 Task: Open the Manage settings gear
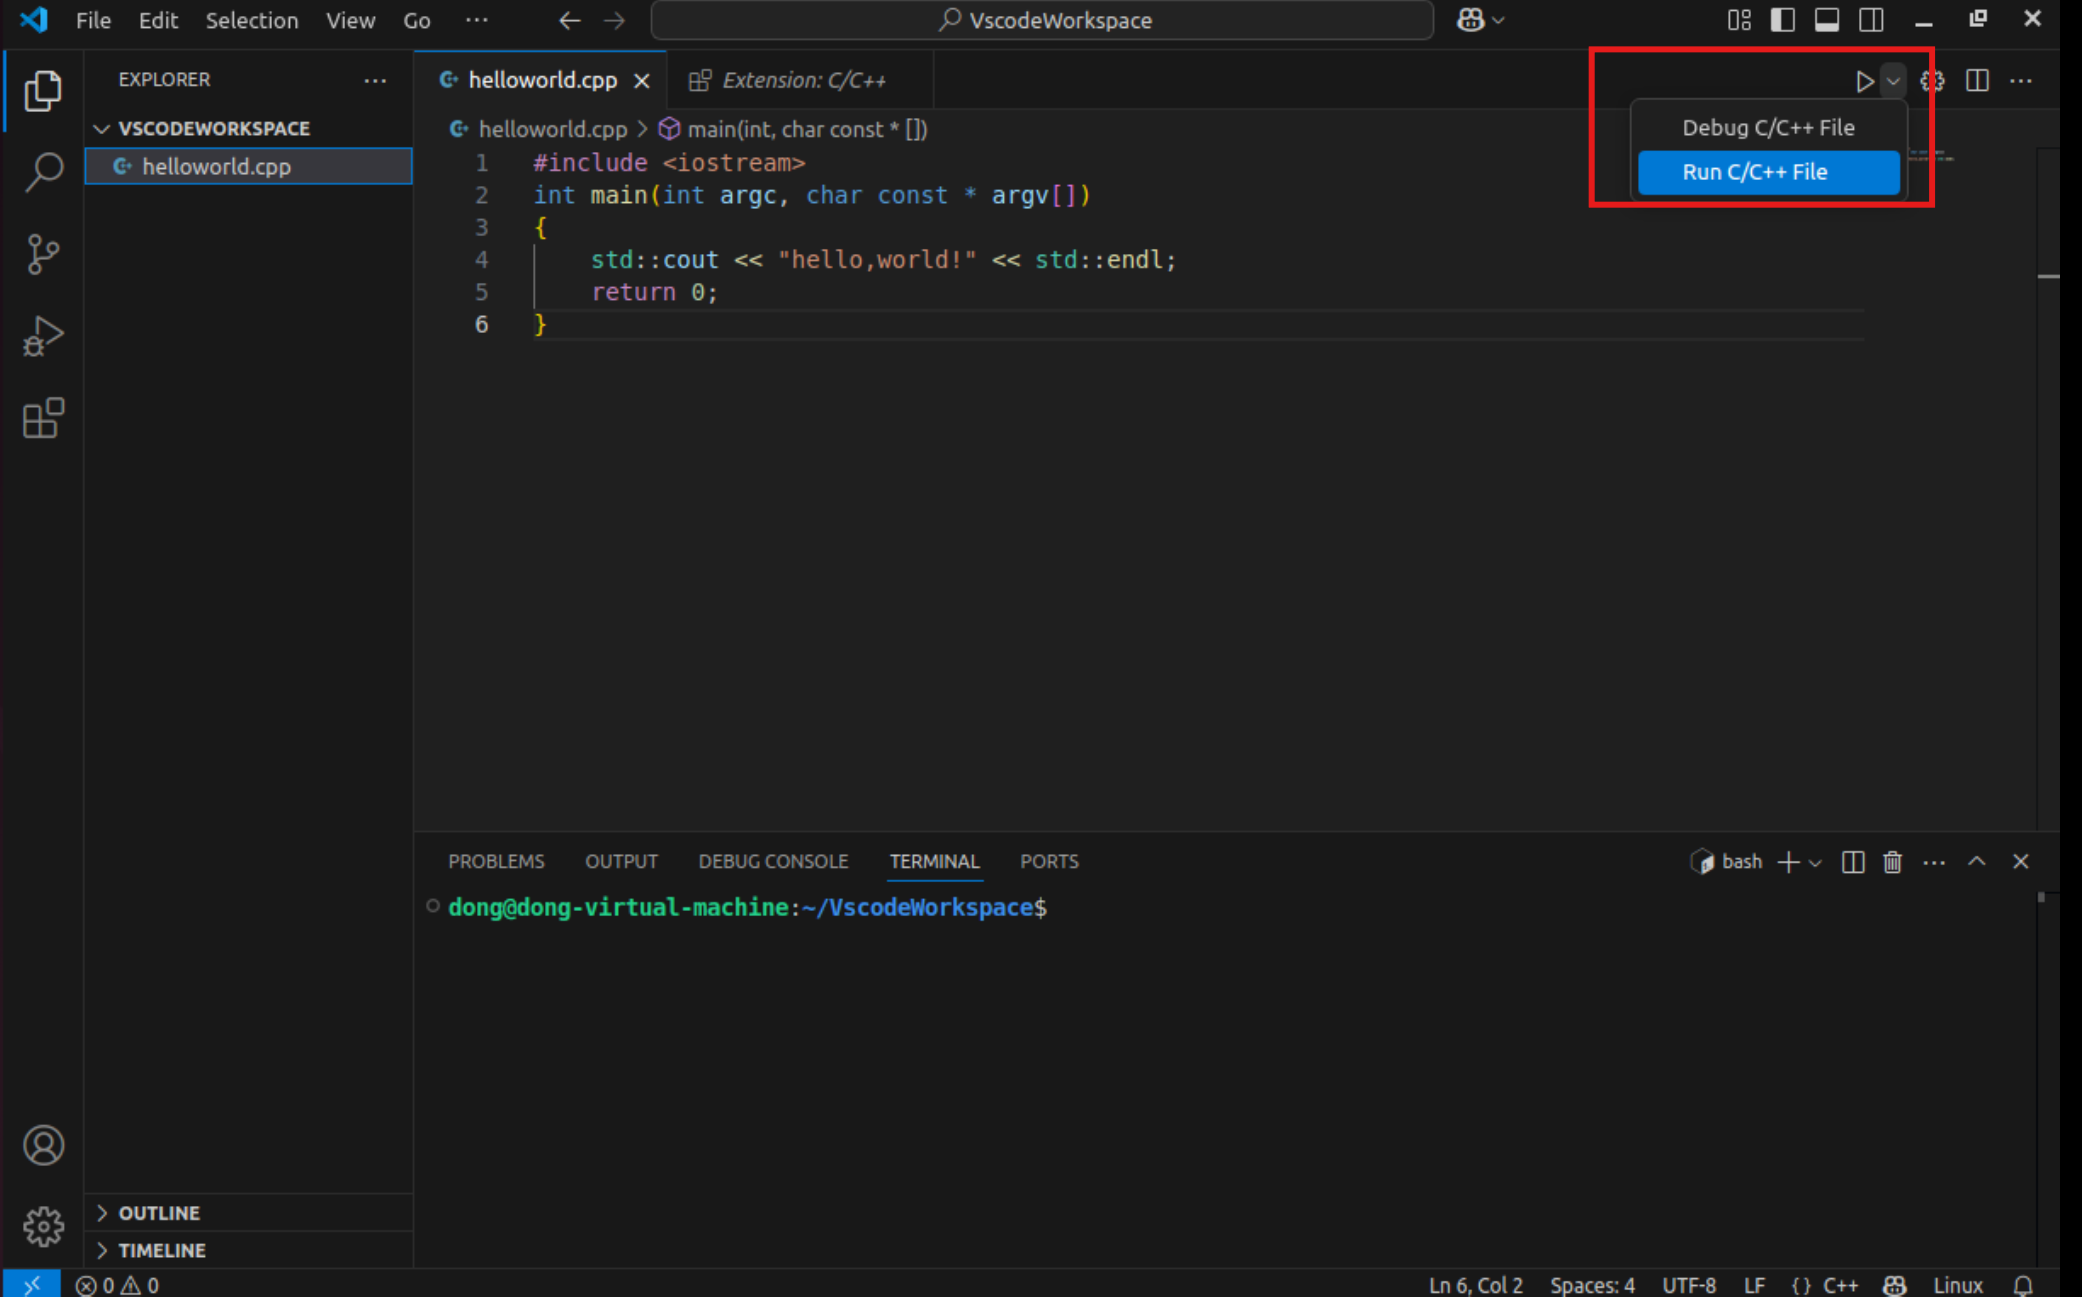[43, 1227]
